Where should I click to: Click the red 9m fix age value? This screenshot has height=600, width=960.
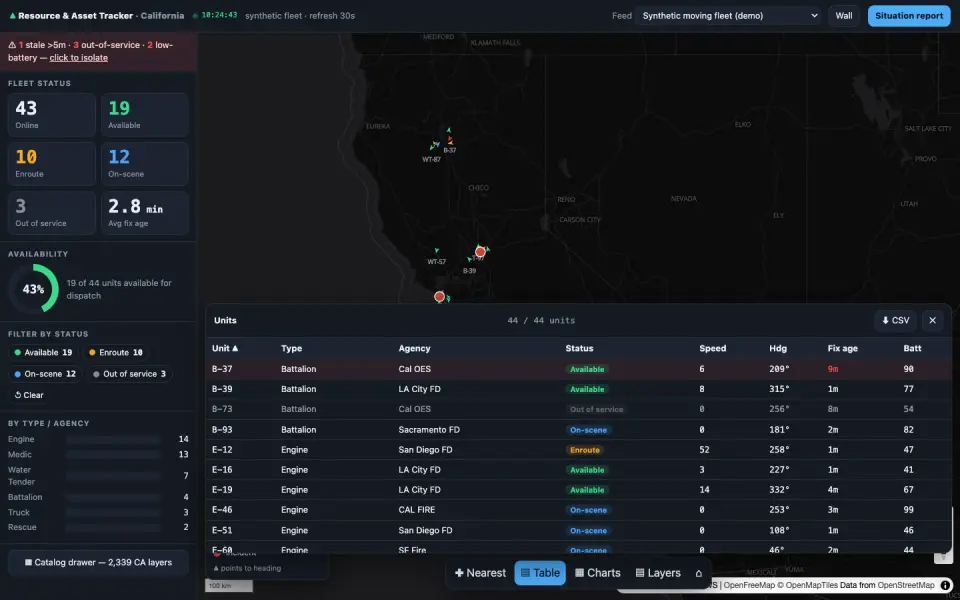(833, 369)
